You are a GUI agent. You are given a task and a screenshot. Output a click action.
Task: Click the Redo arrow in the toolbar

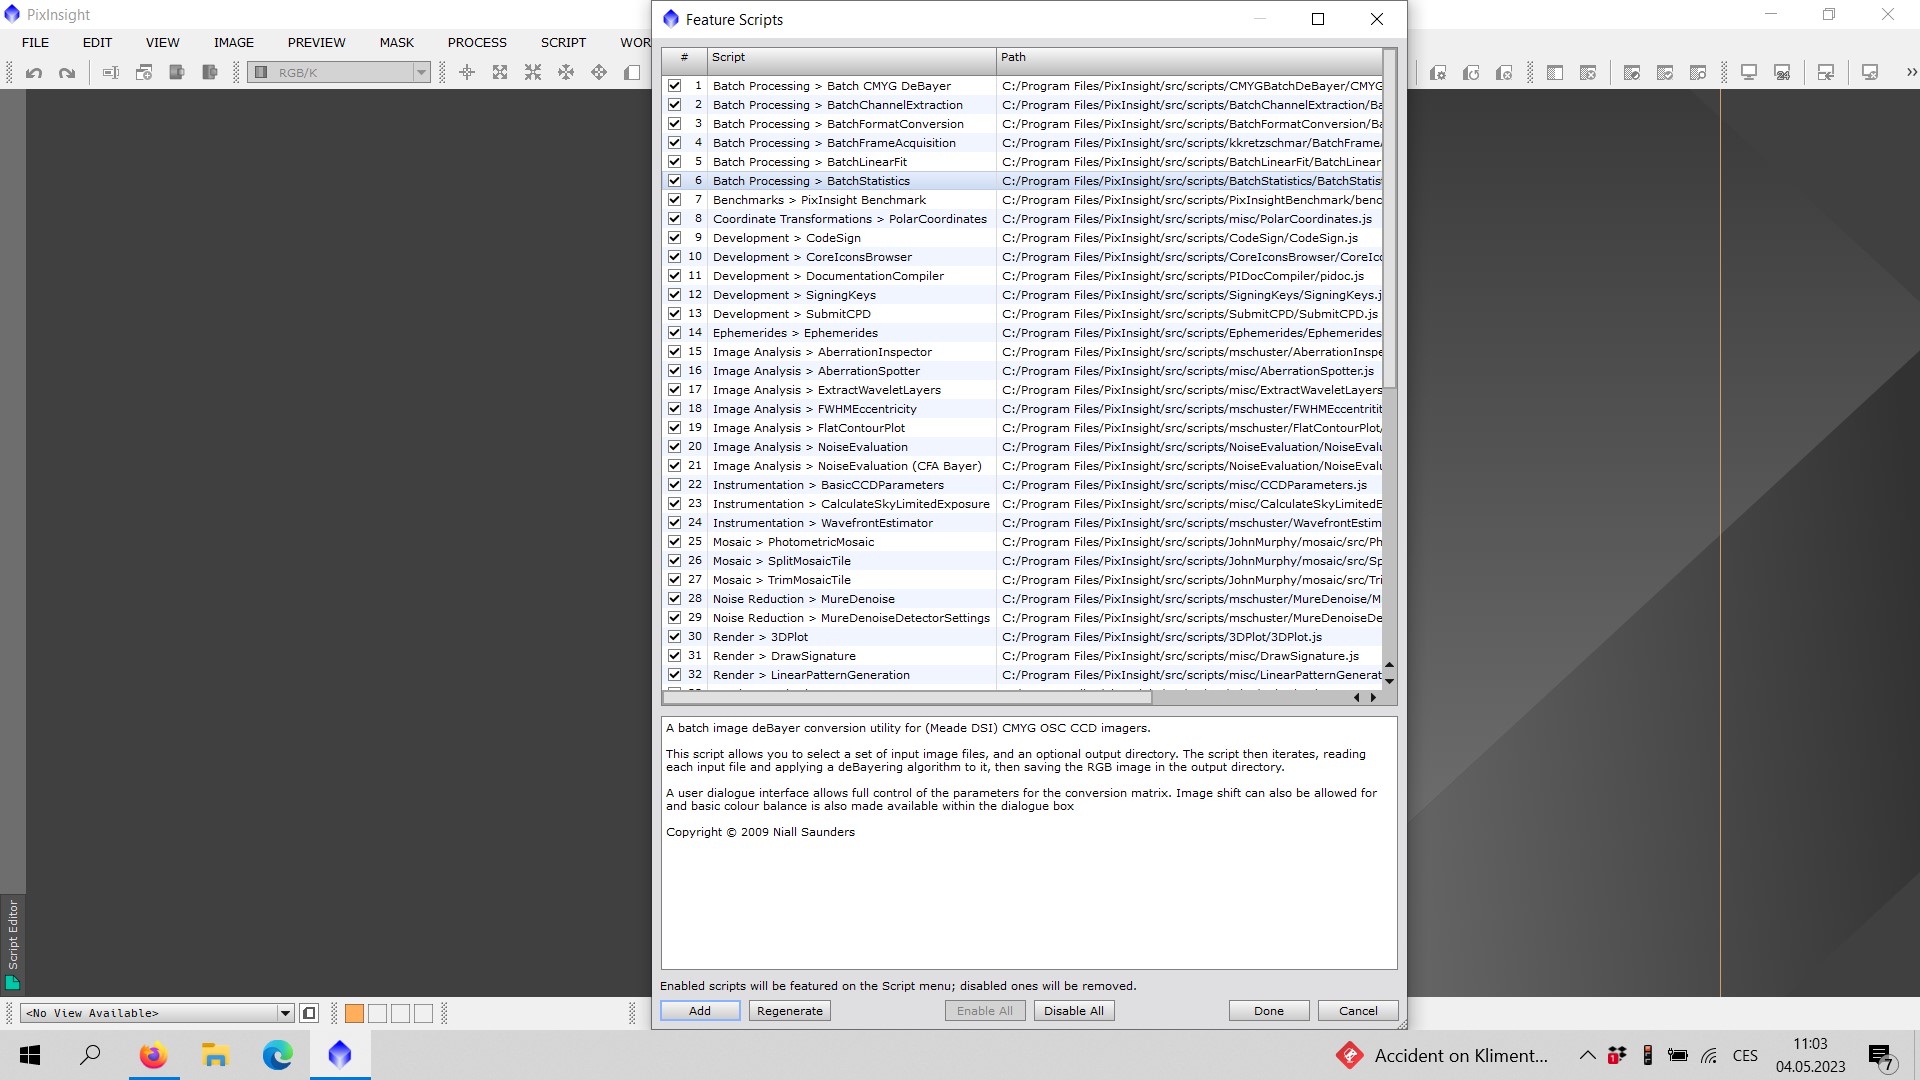click(x=67, y=72)
